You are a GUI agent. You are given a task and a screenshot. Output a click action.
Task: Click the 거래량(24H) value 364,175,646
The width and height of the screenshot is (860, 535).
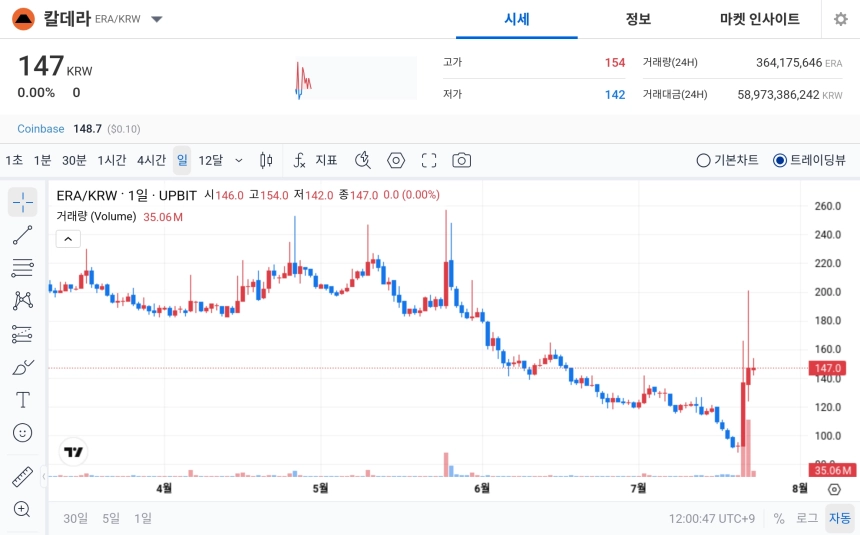789,63
